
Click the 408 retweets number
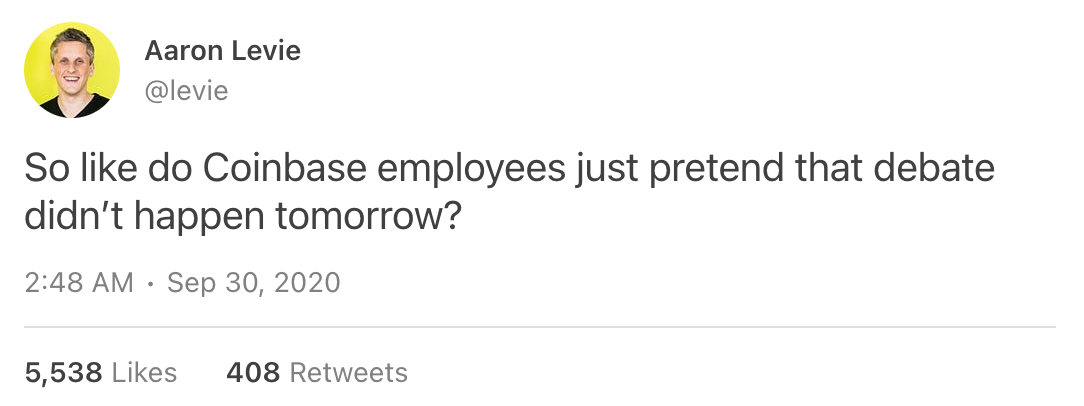pos(252,373)
